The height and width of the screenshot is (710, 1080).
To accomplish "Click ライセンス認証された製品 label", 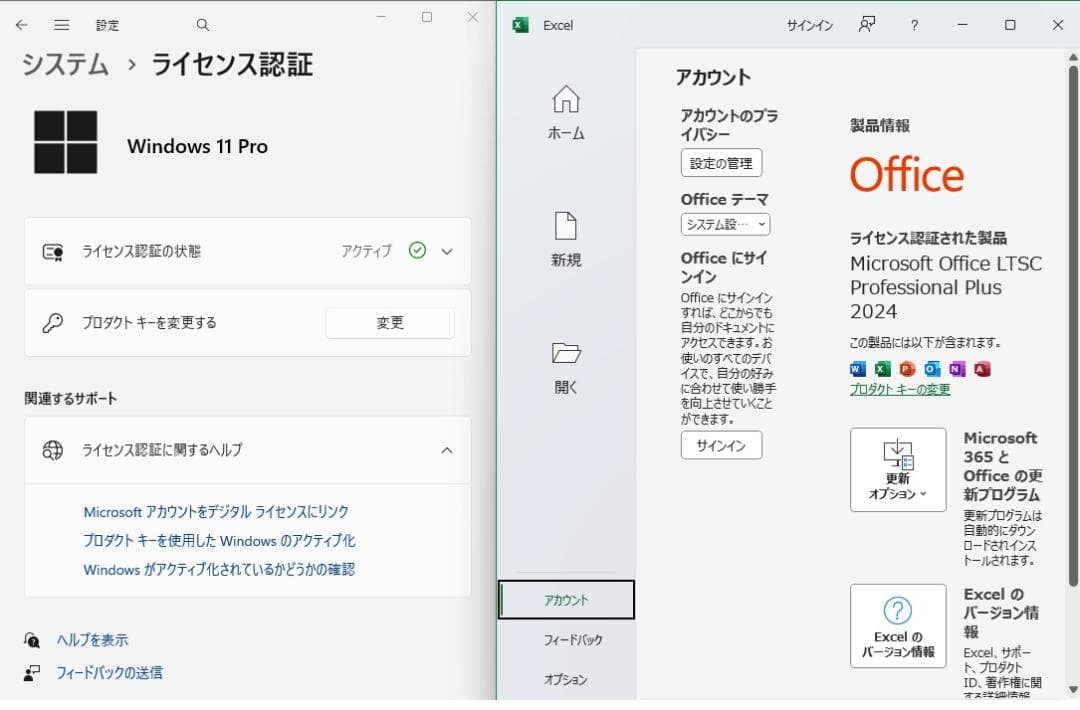I will pos(928,238).
